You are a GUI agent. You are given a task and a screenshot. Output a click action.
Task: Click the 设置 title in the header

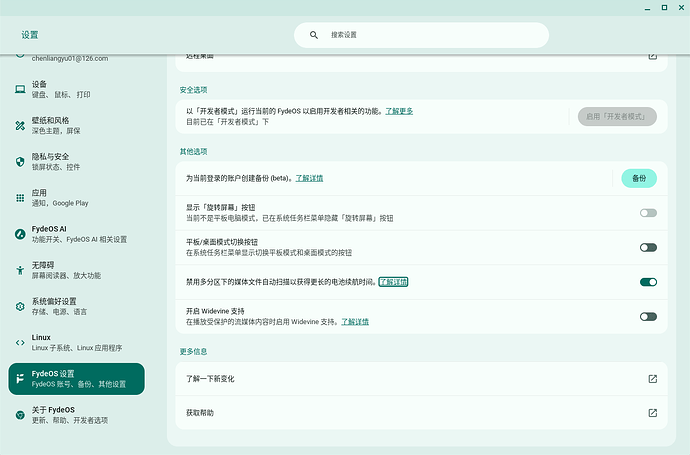pyautogui.click(x=30, y=35)
